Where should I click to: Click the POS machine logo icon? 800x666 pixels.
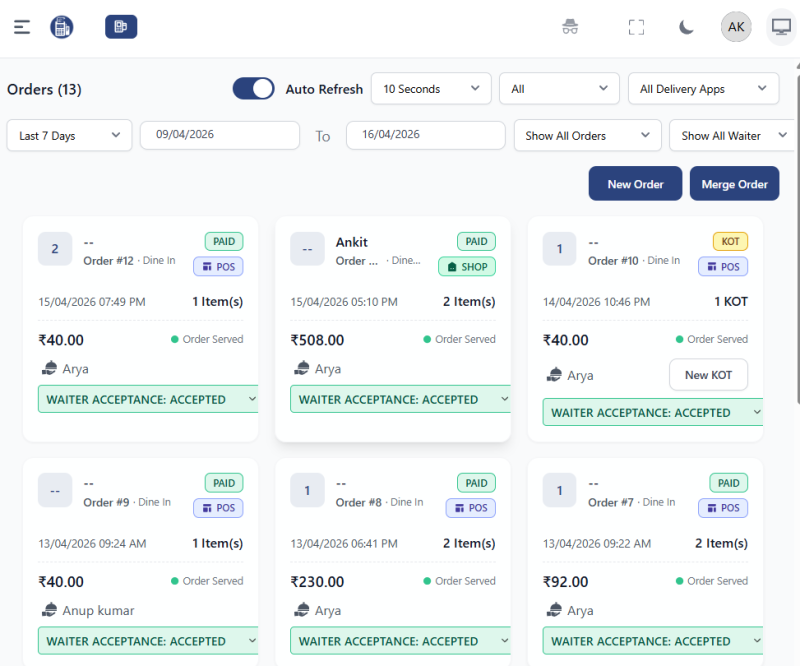pyautogui.click(x=62, y=27)
